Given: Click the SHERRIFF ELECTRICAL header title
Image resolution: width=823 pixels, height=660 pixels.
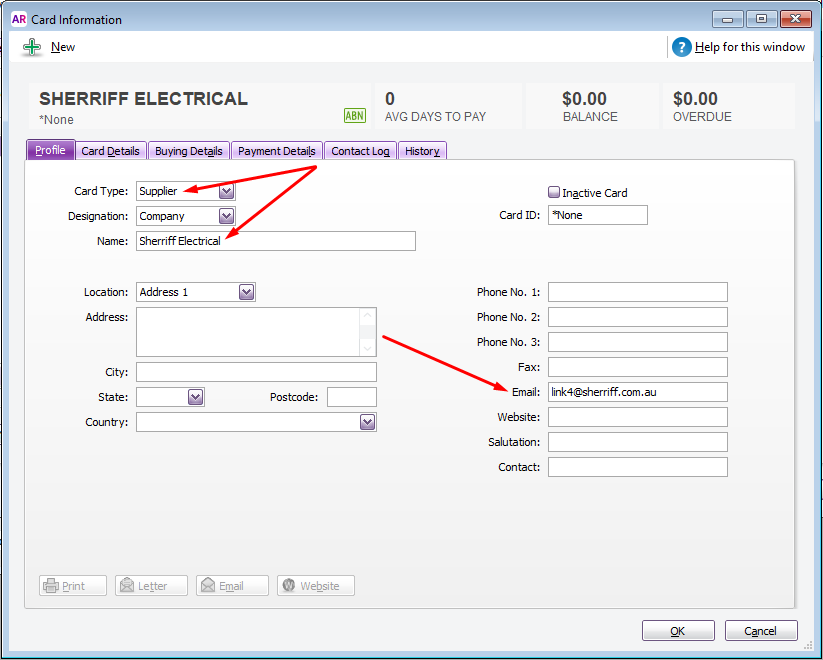Looking at the screenshot, I should point(143,99).
